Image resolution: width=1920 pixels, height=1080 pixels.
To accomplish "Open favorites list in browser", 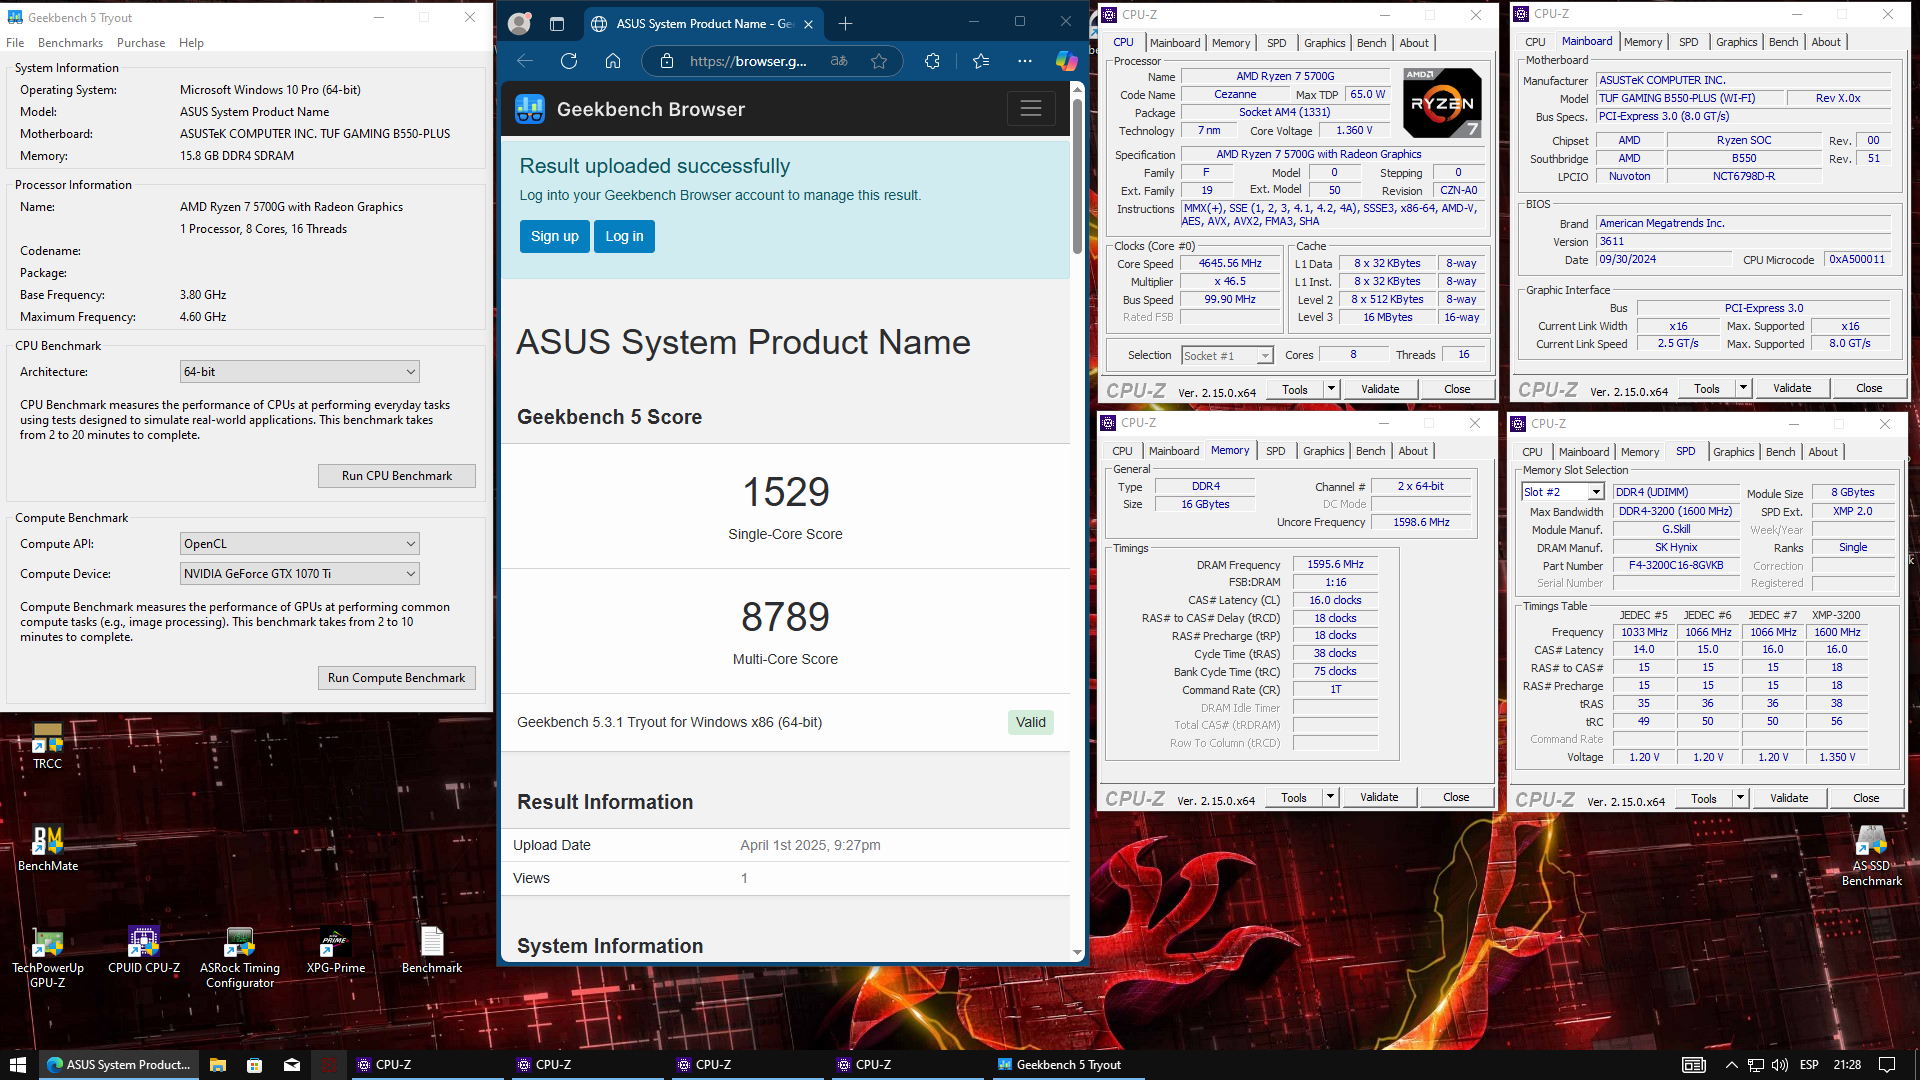I will pyautogui.click(x=981, y=61).
